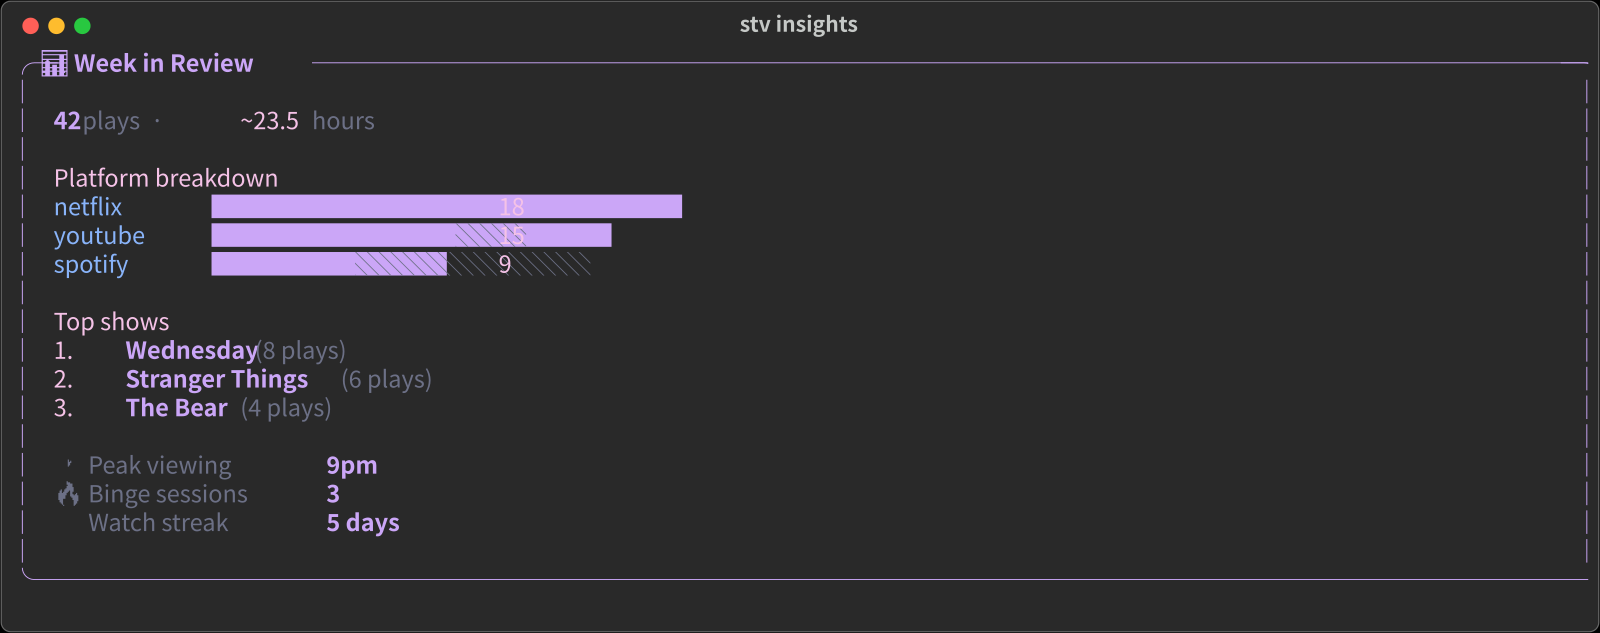The image size is (1600, 633).
Task: Select the Wednesday entry in Top shows
Action: [x=191, y=350]
